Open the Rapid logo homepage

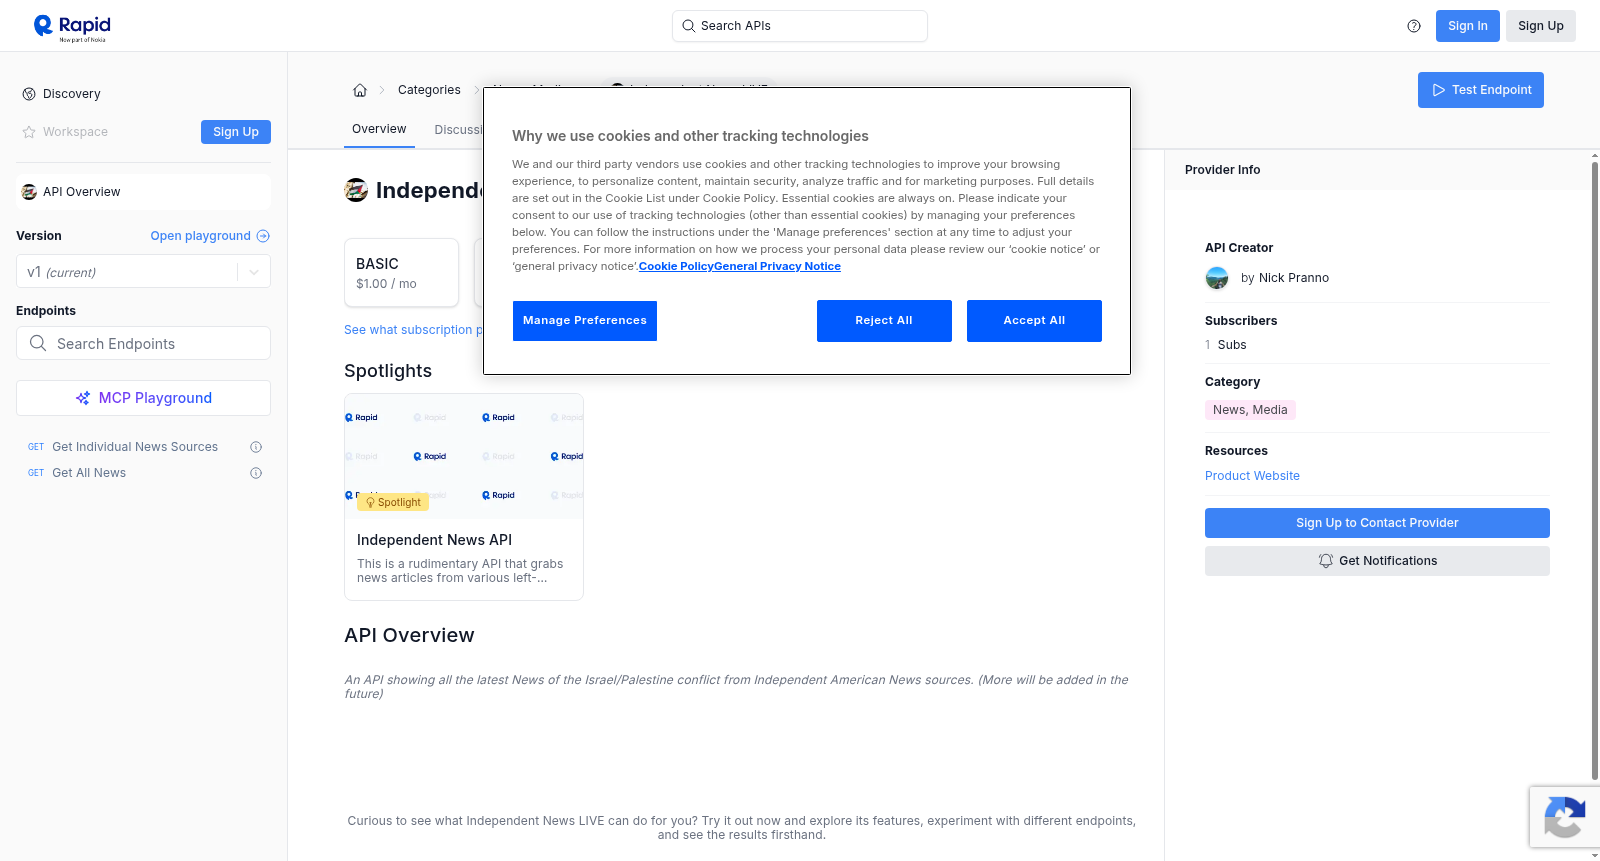[72, 27]
